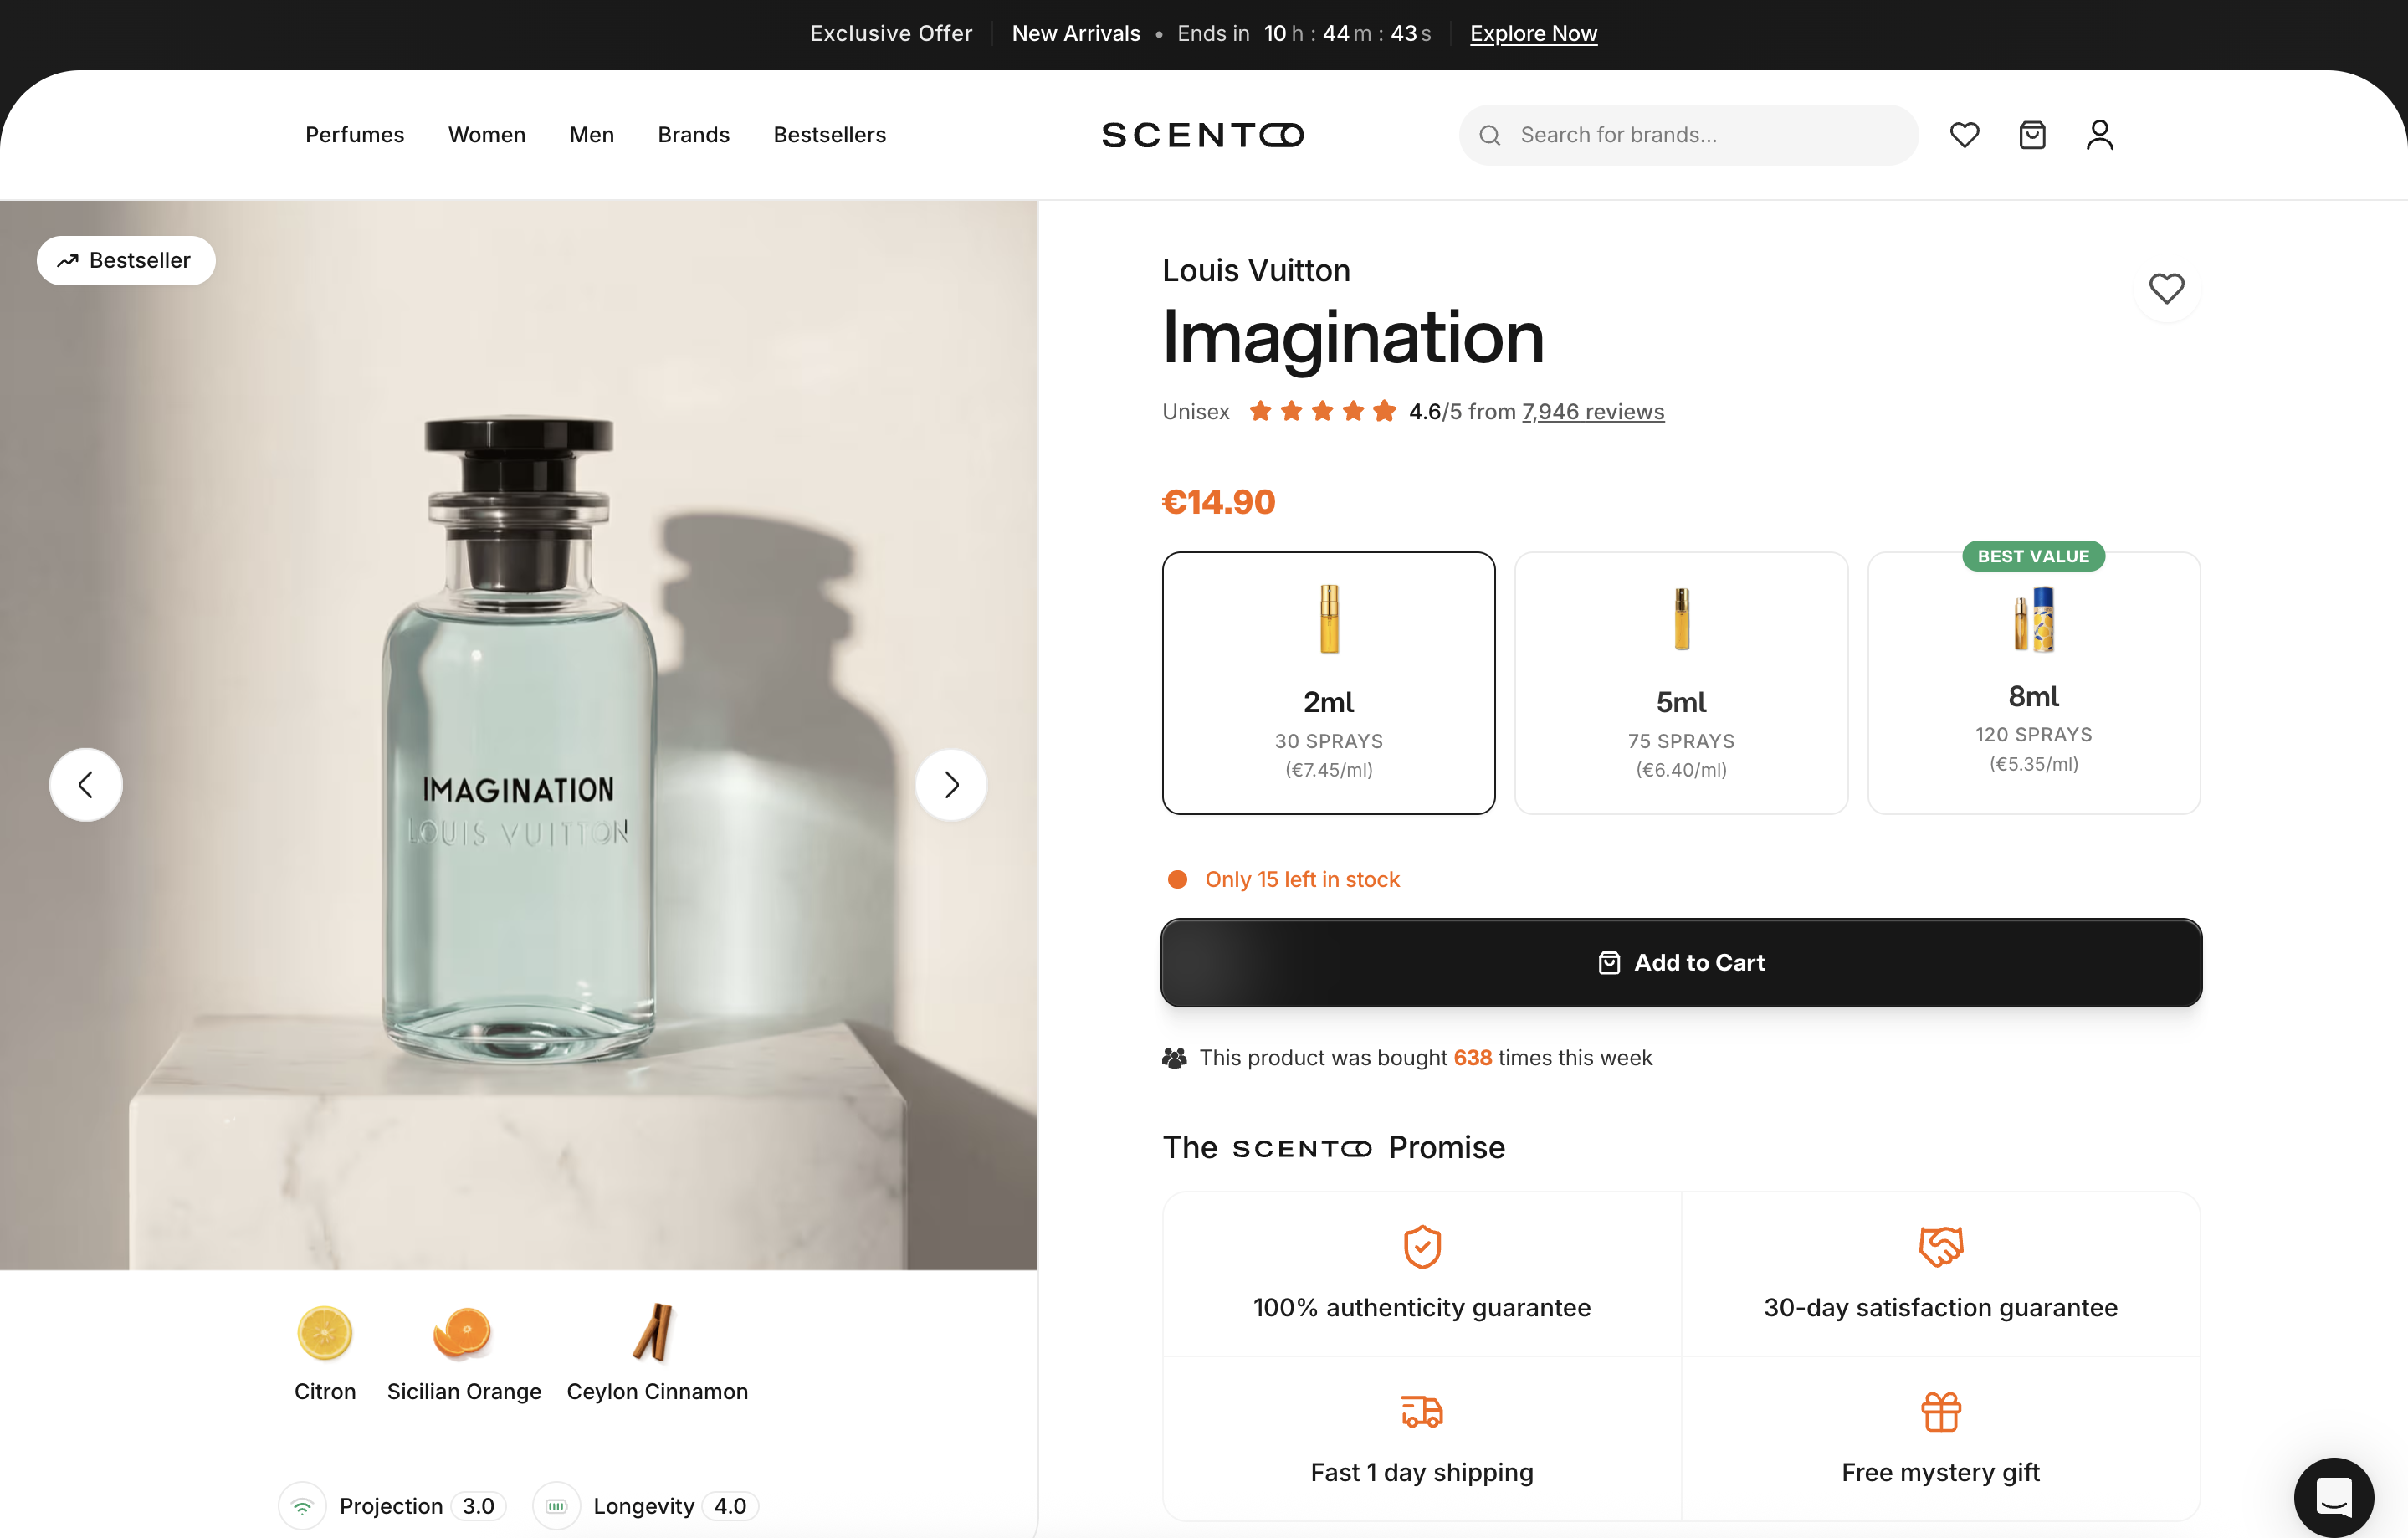Open the Brands menu item
2408x1538 pixels.
coord(693,134)
